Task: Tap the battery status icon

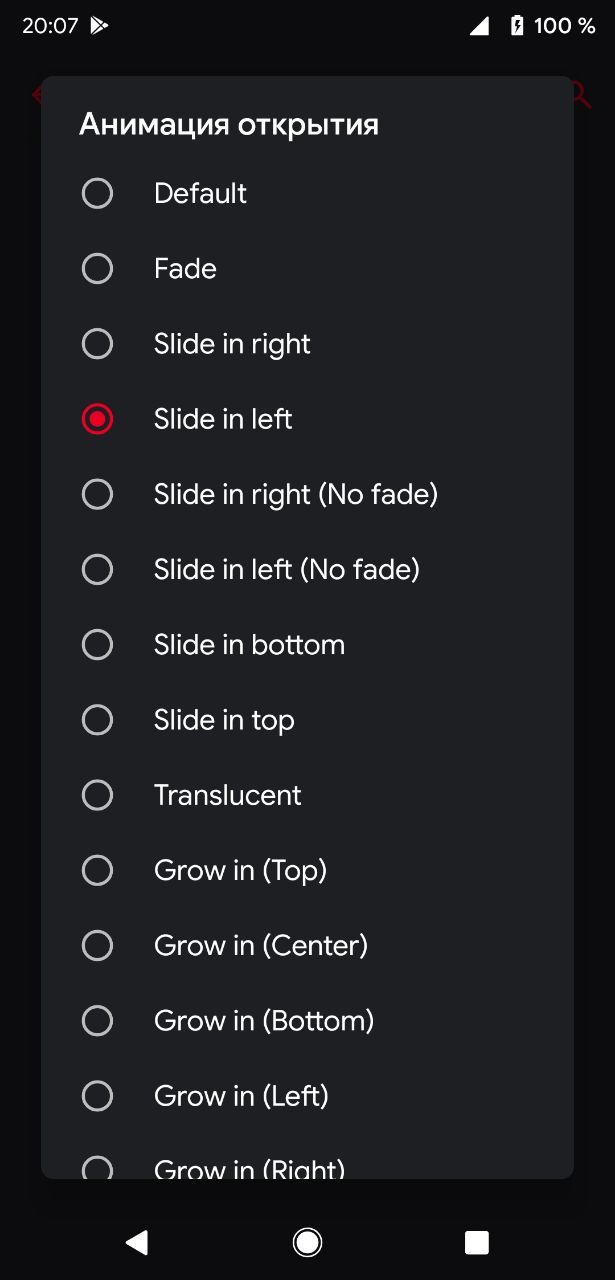Action: 517,26
